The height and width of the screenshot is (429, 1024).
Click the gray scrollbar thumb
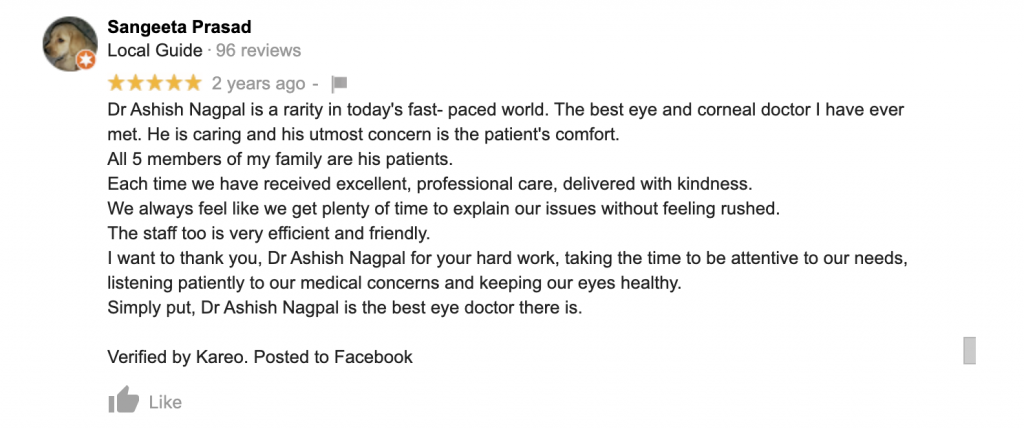tap(968, 350)
